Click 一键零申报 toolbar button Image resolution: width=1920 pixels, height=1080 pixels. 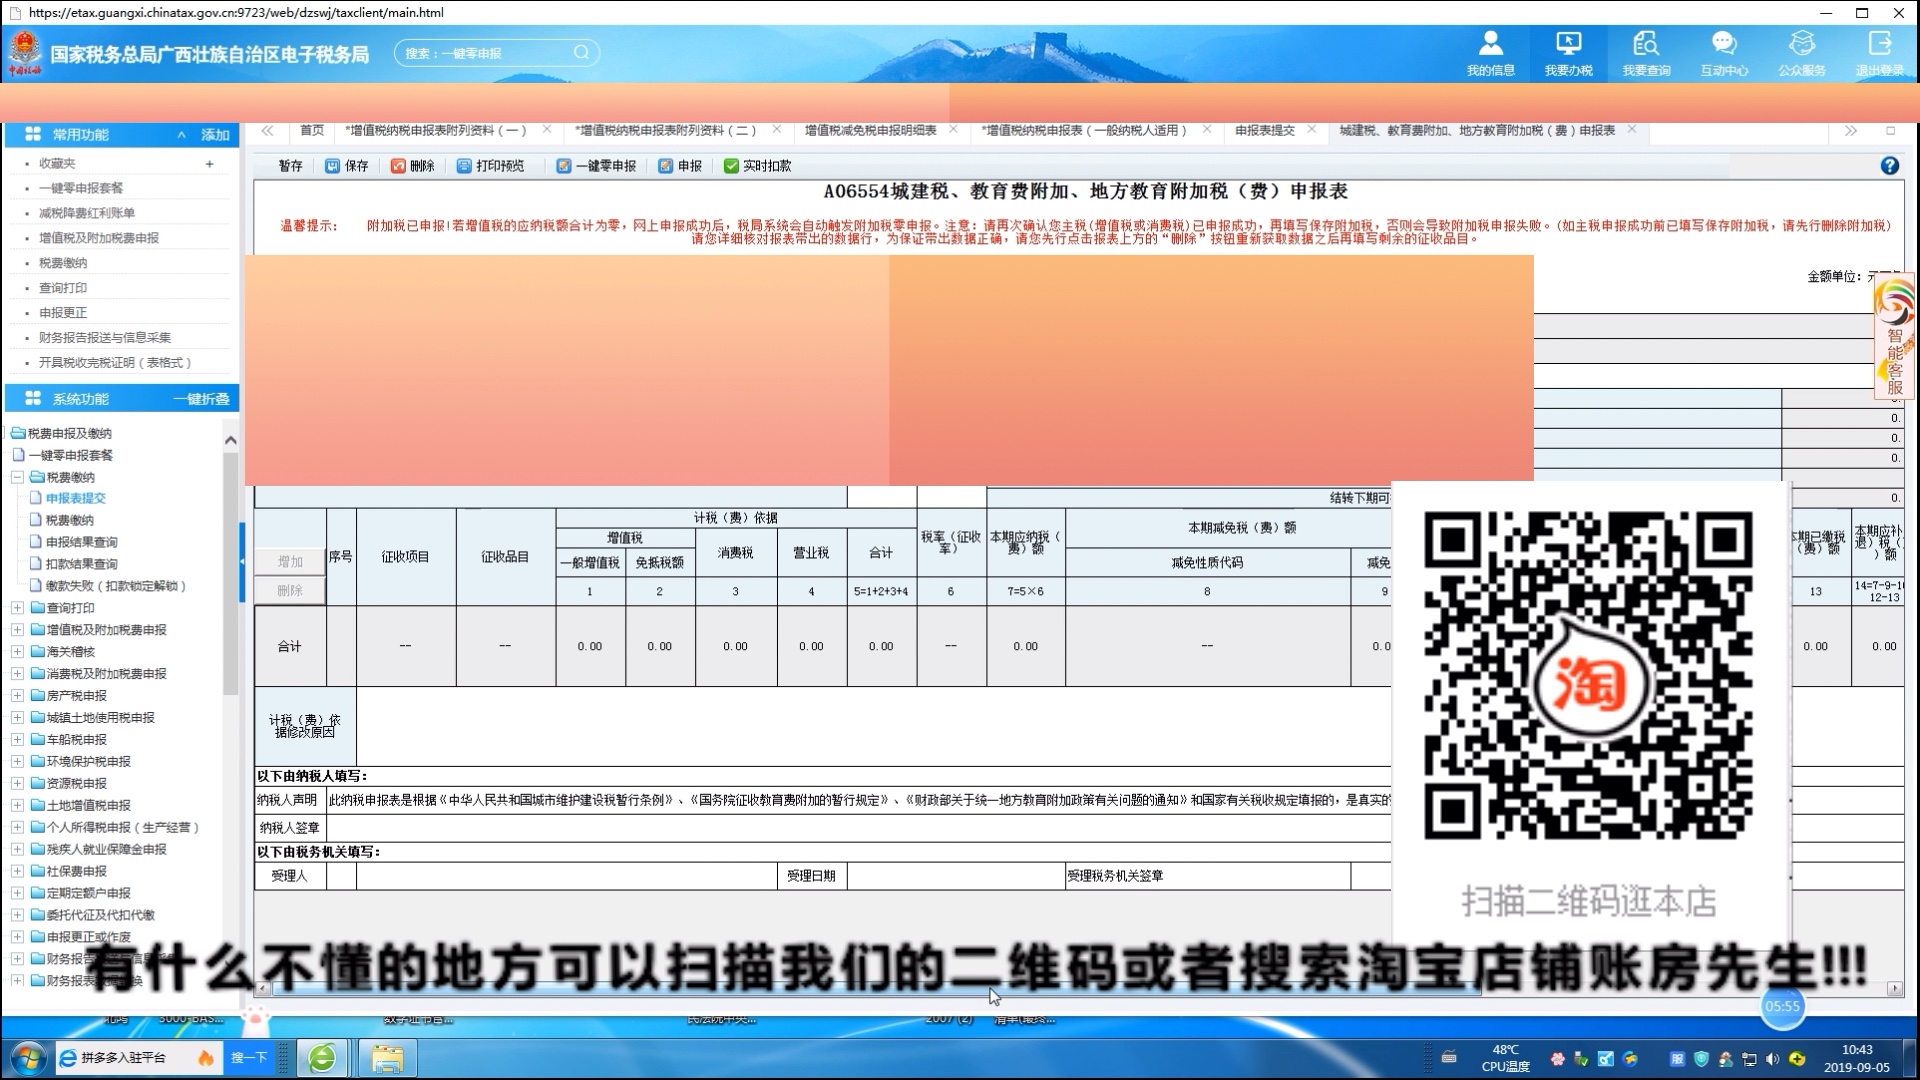coord(596,166)
